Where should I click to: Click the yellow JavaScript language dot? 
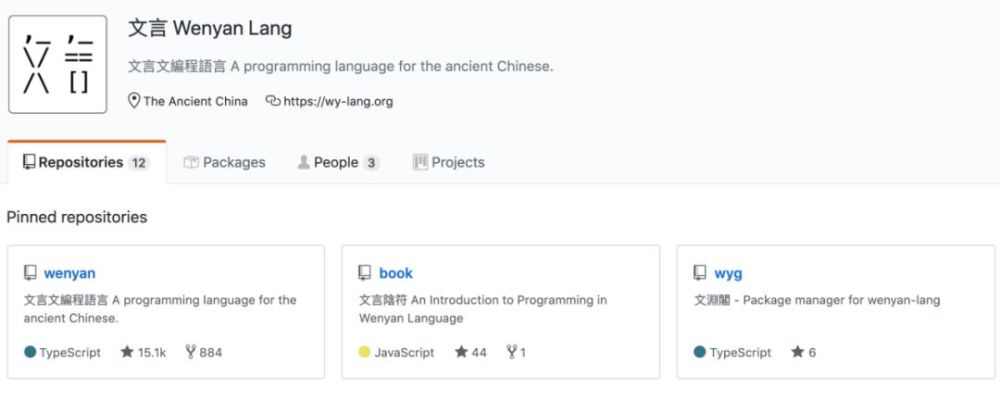point(364,352)
